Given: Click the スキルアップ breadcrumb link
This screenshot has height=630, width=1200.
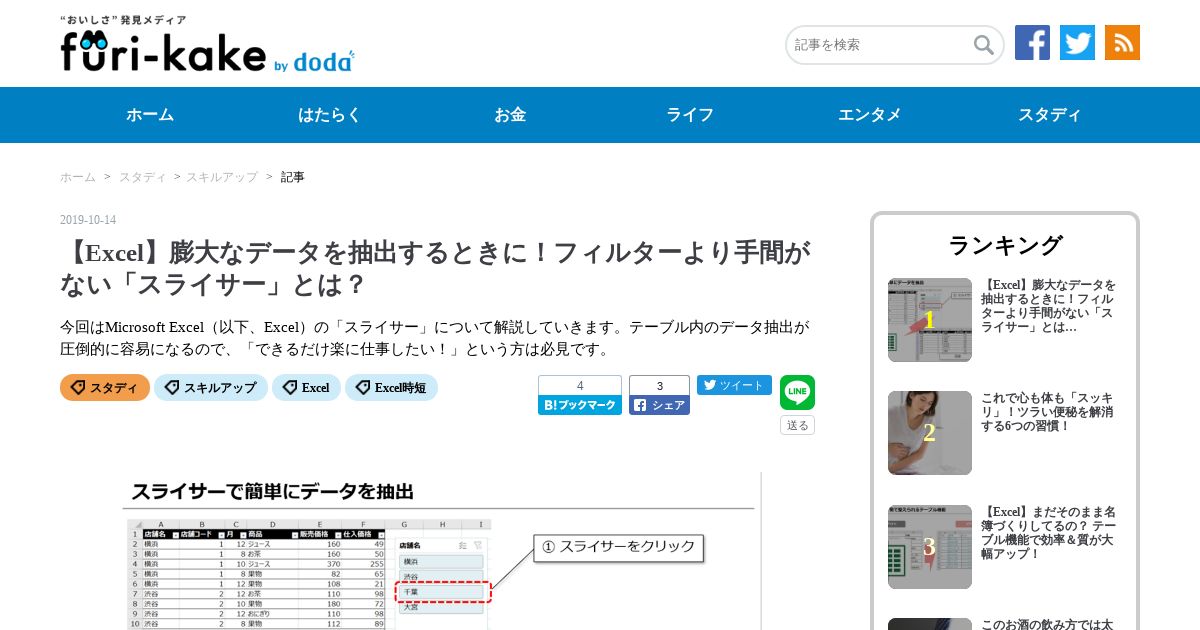Looking at the screenshot, I should pos(222,177).
